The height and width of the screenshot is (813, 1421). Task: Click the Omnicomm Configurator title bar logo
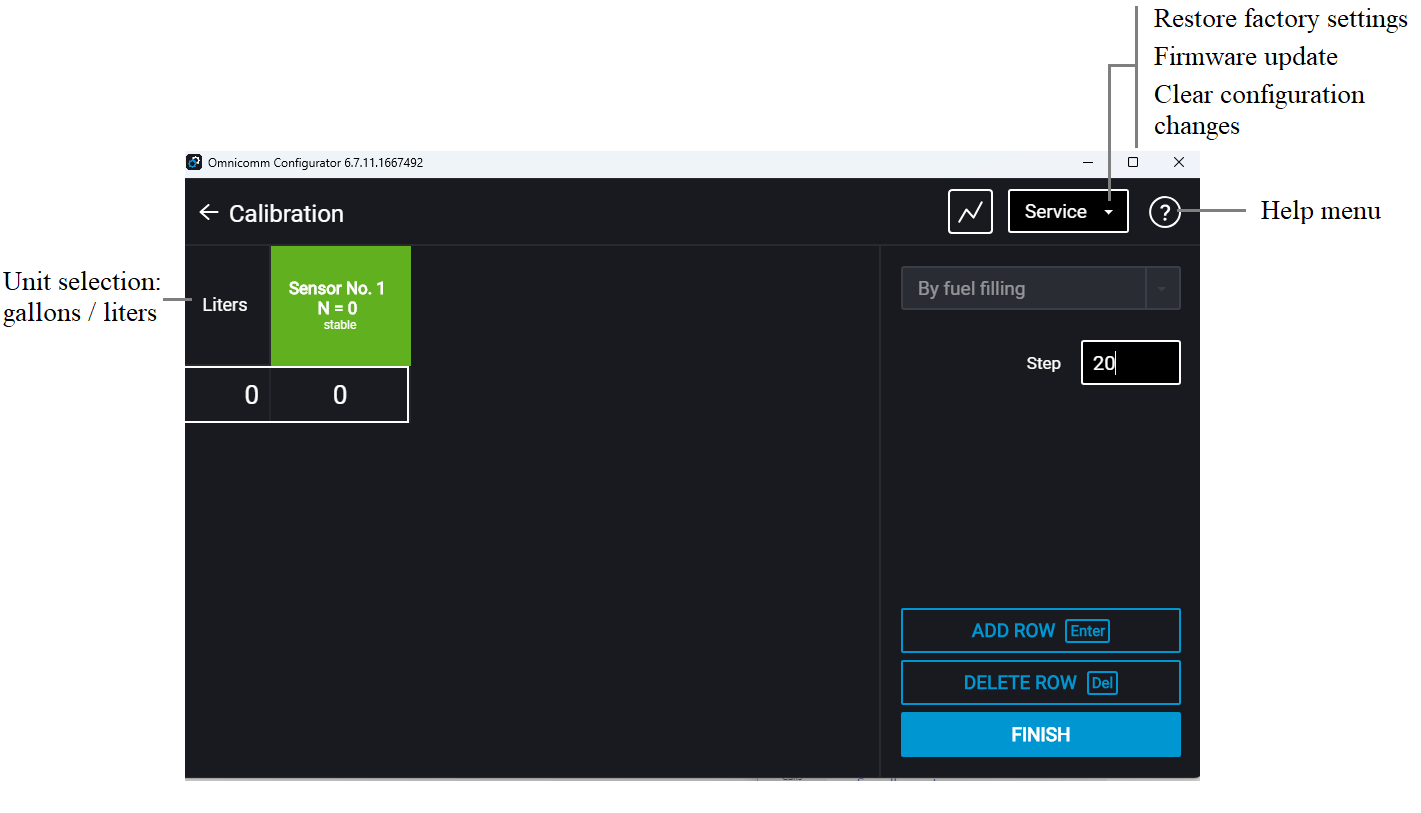(x=194, y=161)
